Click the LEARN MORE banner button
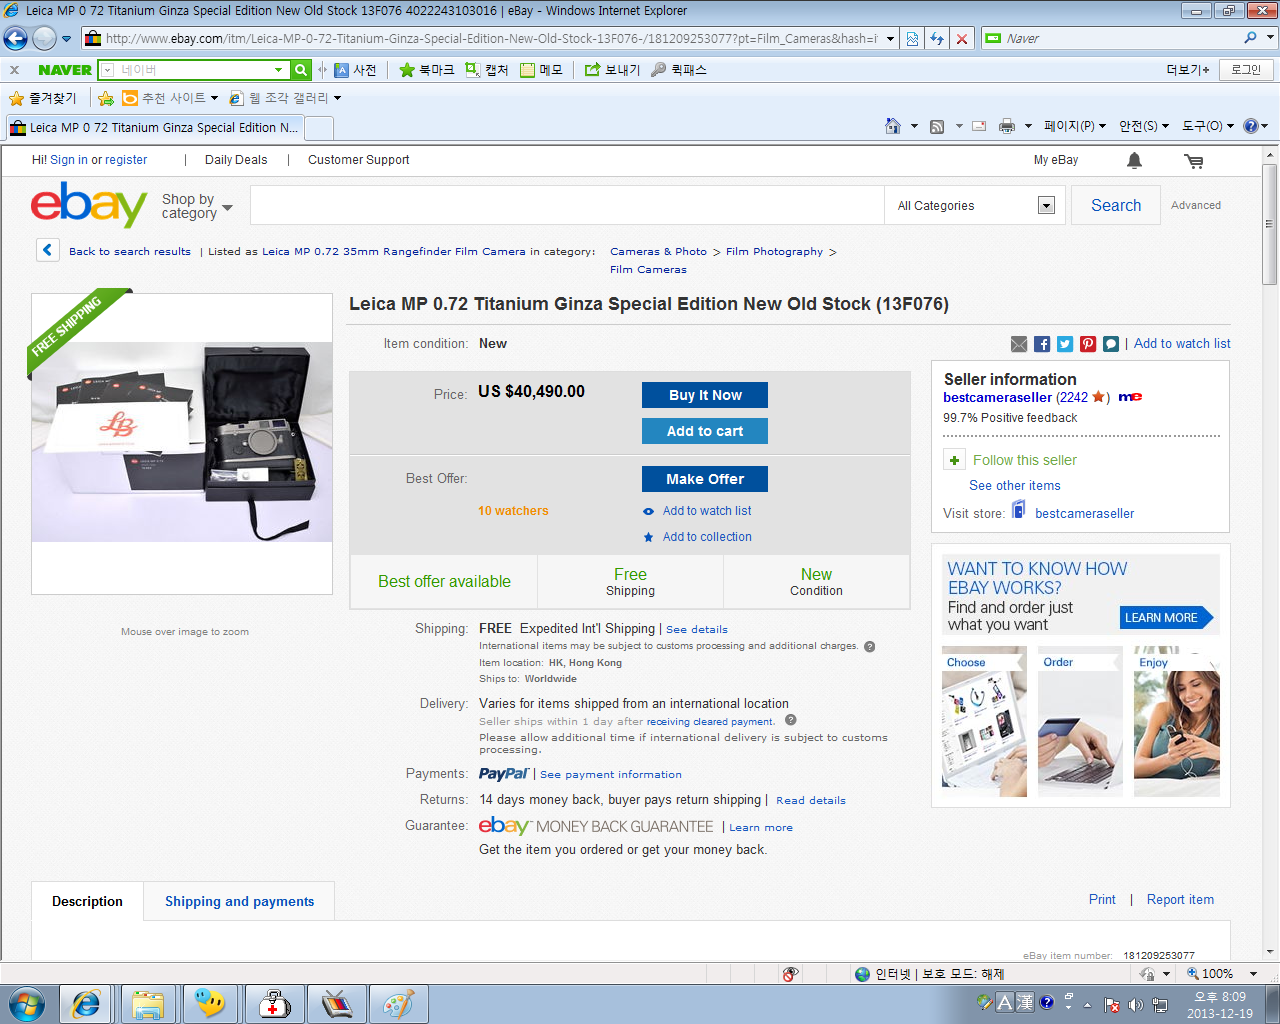The width and height of the screenshot is (1280, 1024). click(1166, 618)
